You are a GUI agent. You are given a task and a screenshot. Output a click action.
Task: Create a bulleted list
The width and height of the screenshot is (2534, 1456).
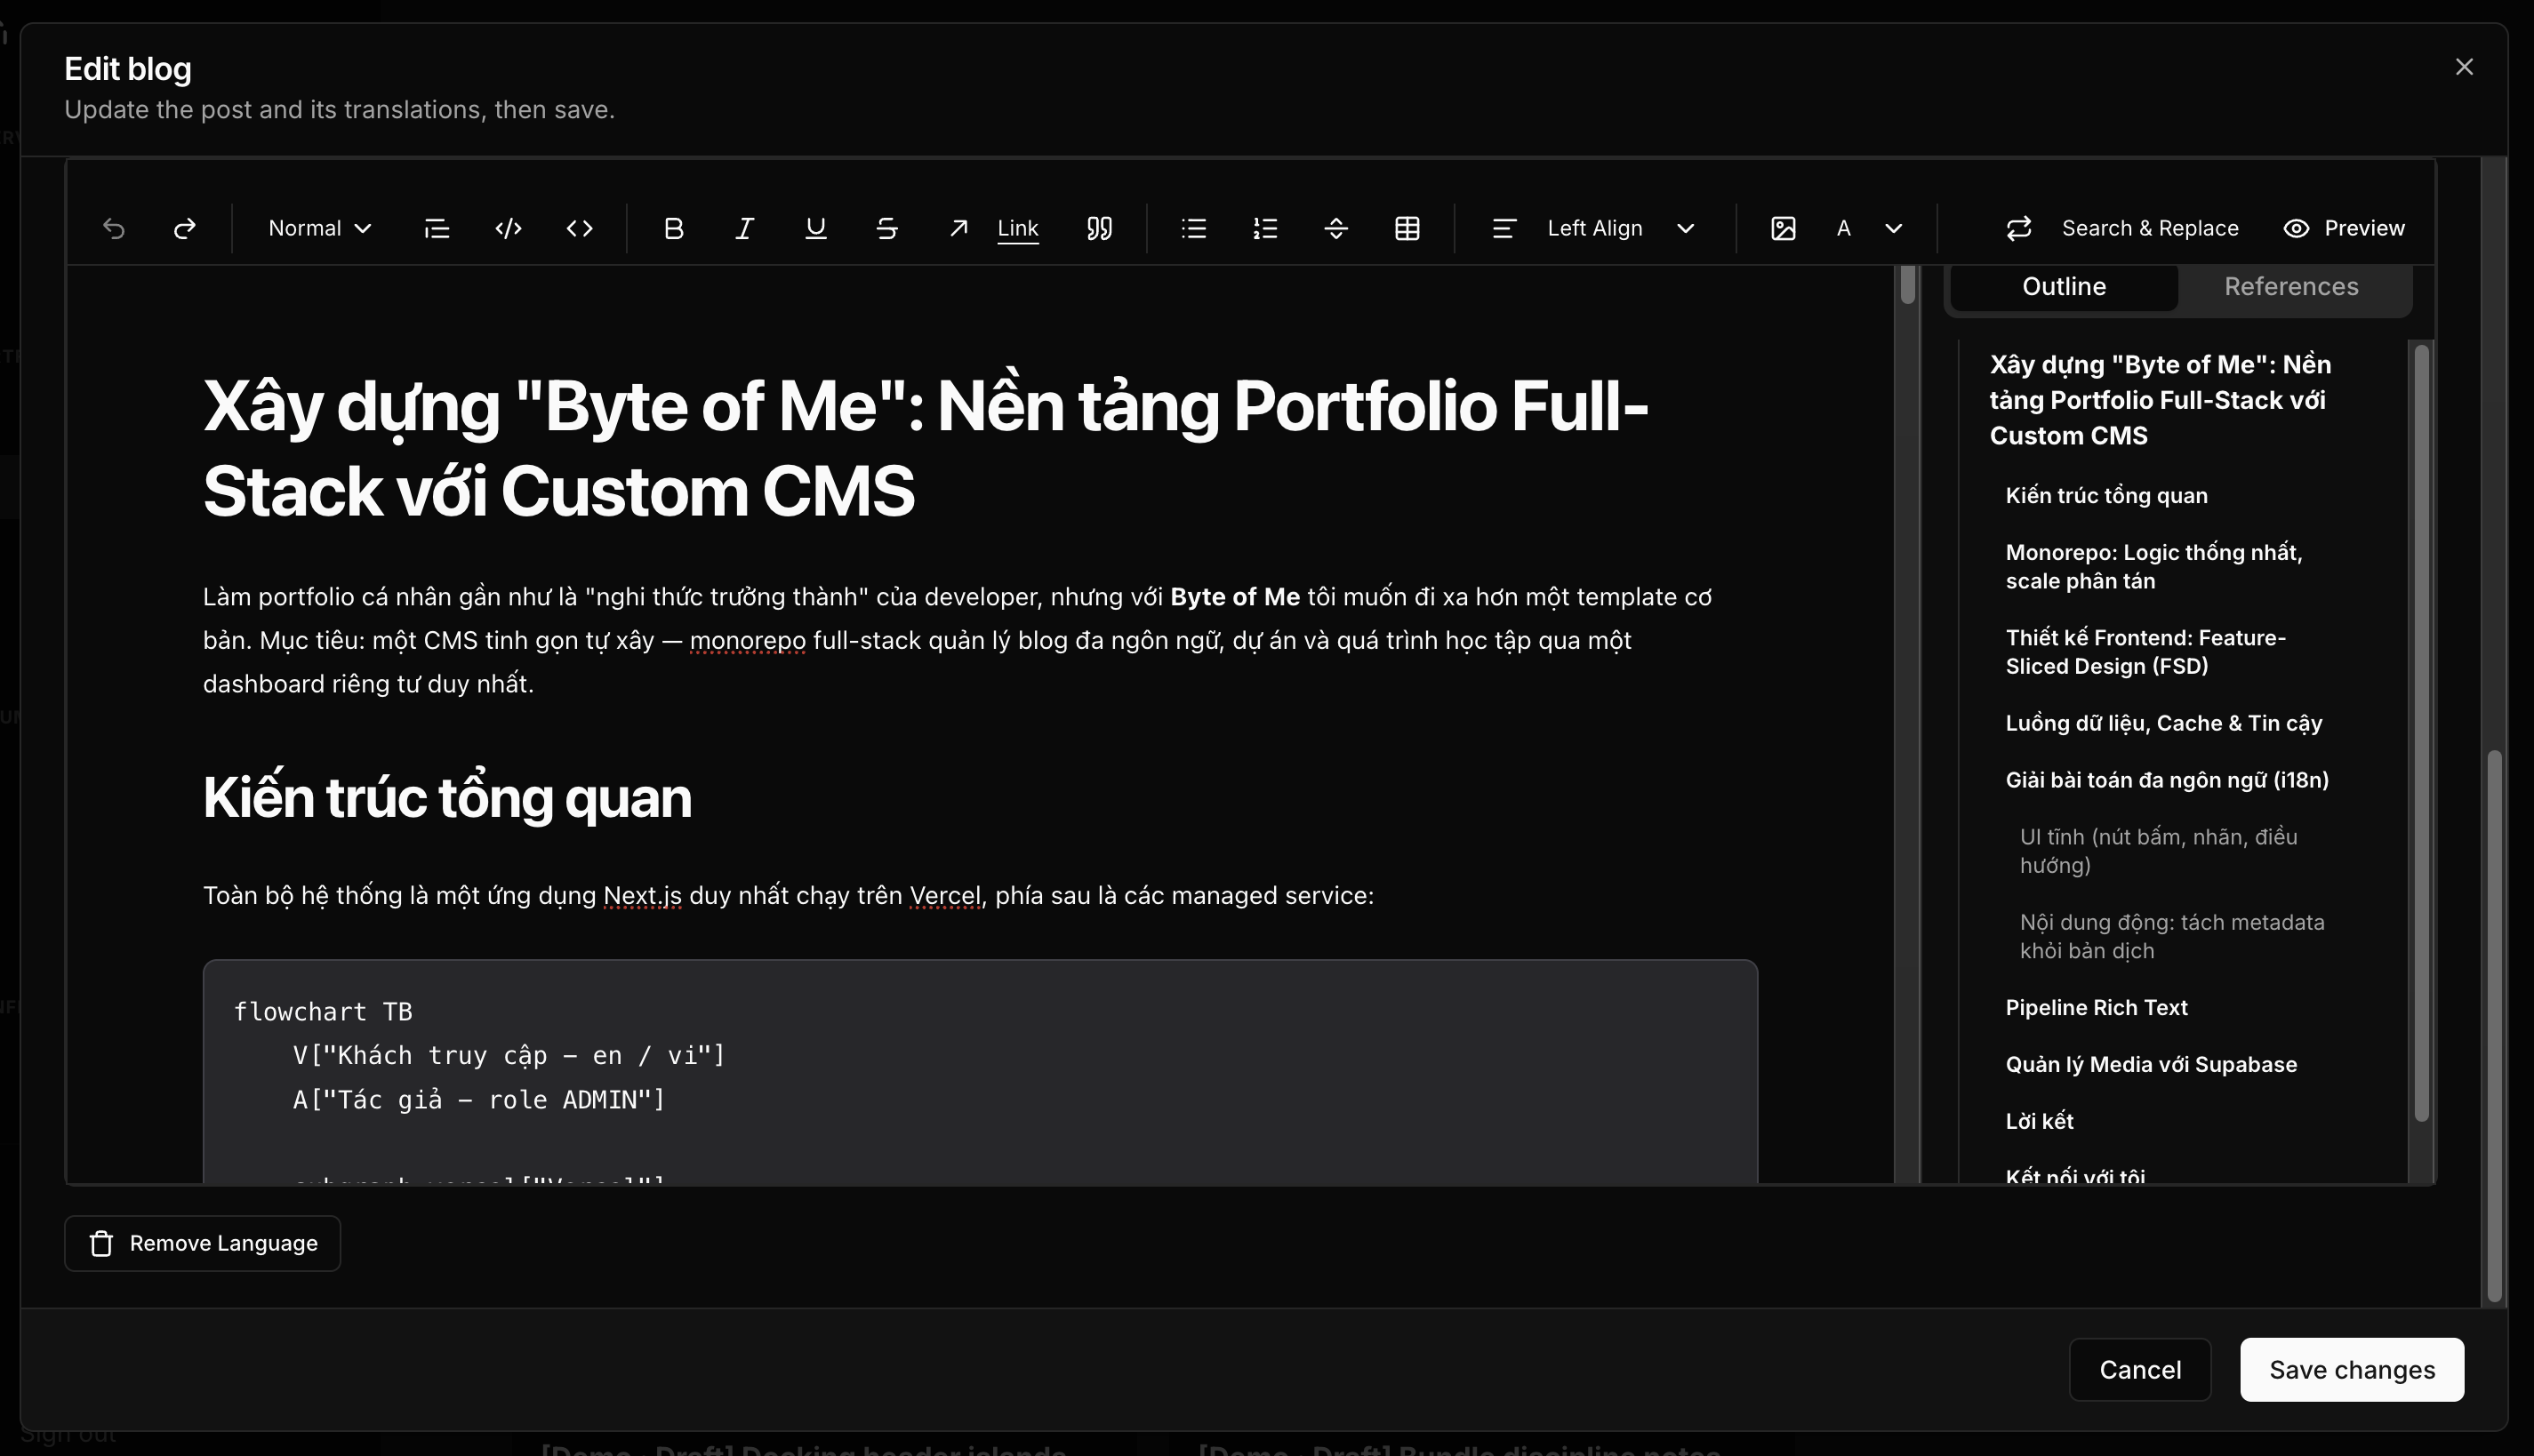[1194, 228]
